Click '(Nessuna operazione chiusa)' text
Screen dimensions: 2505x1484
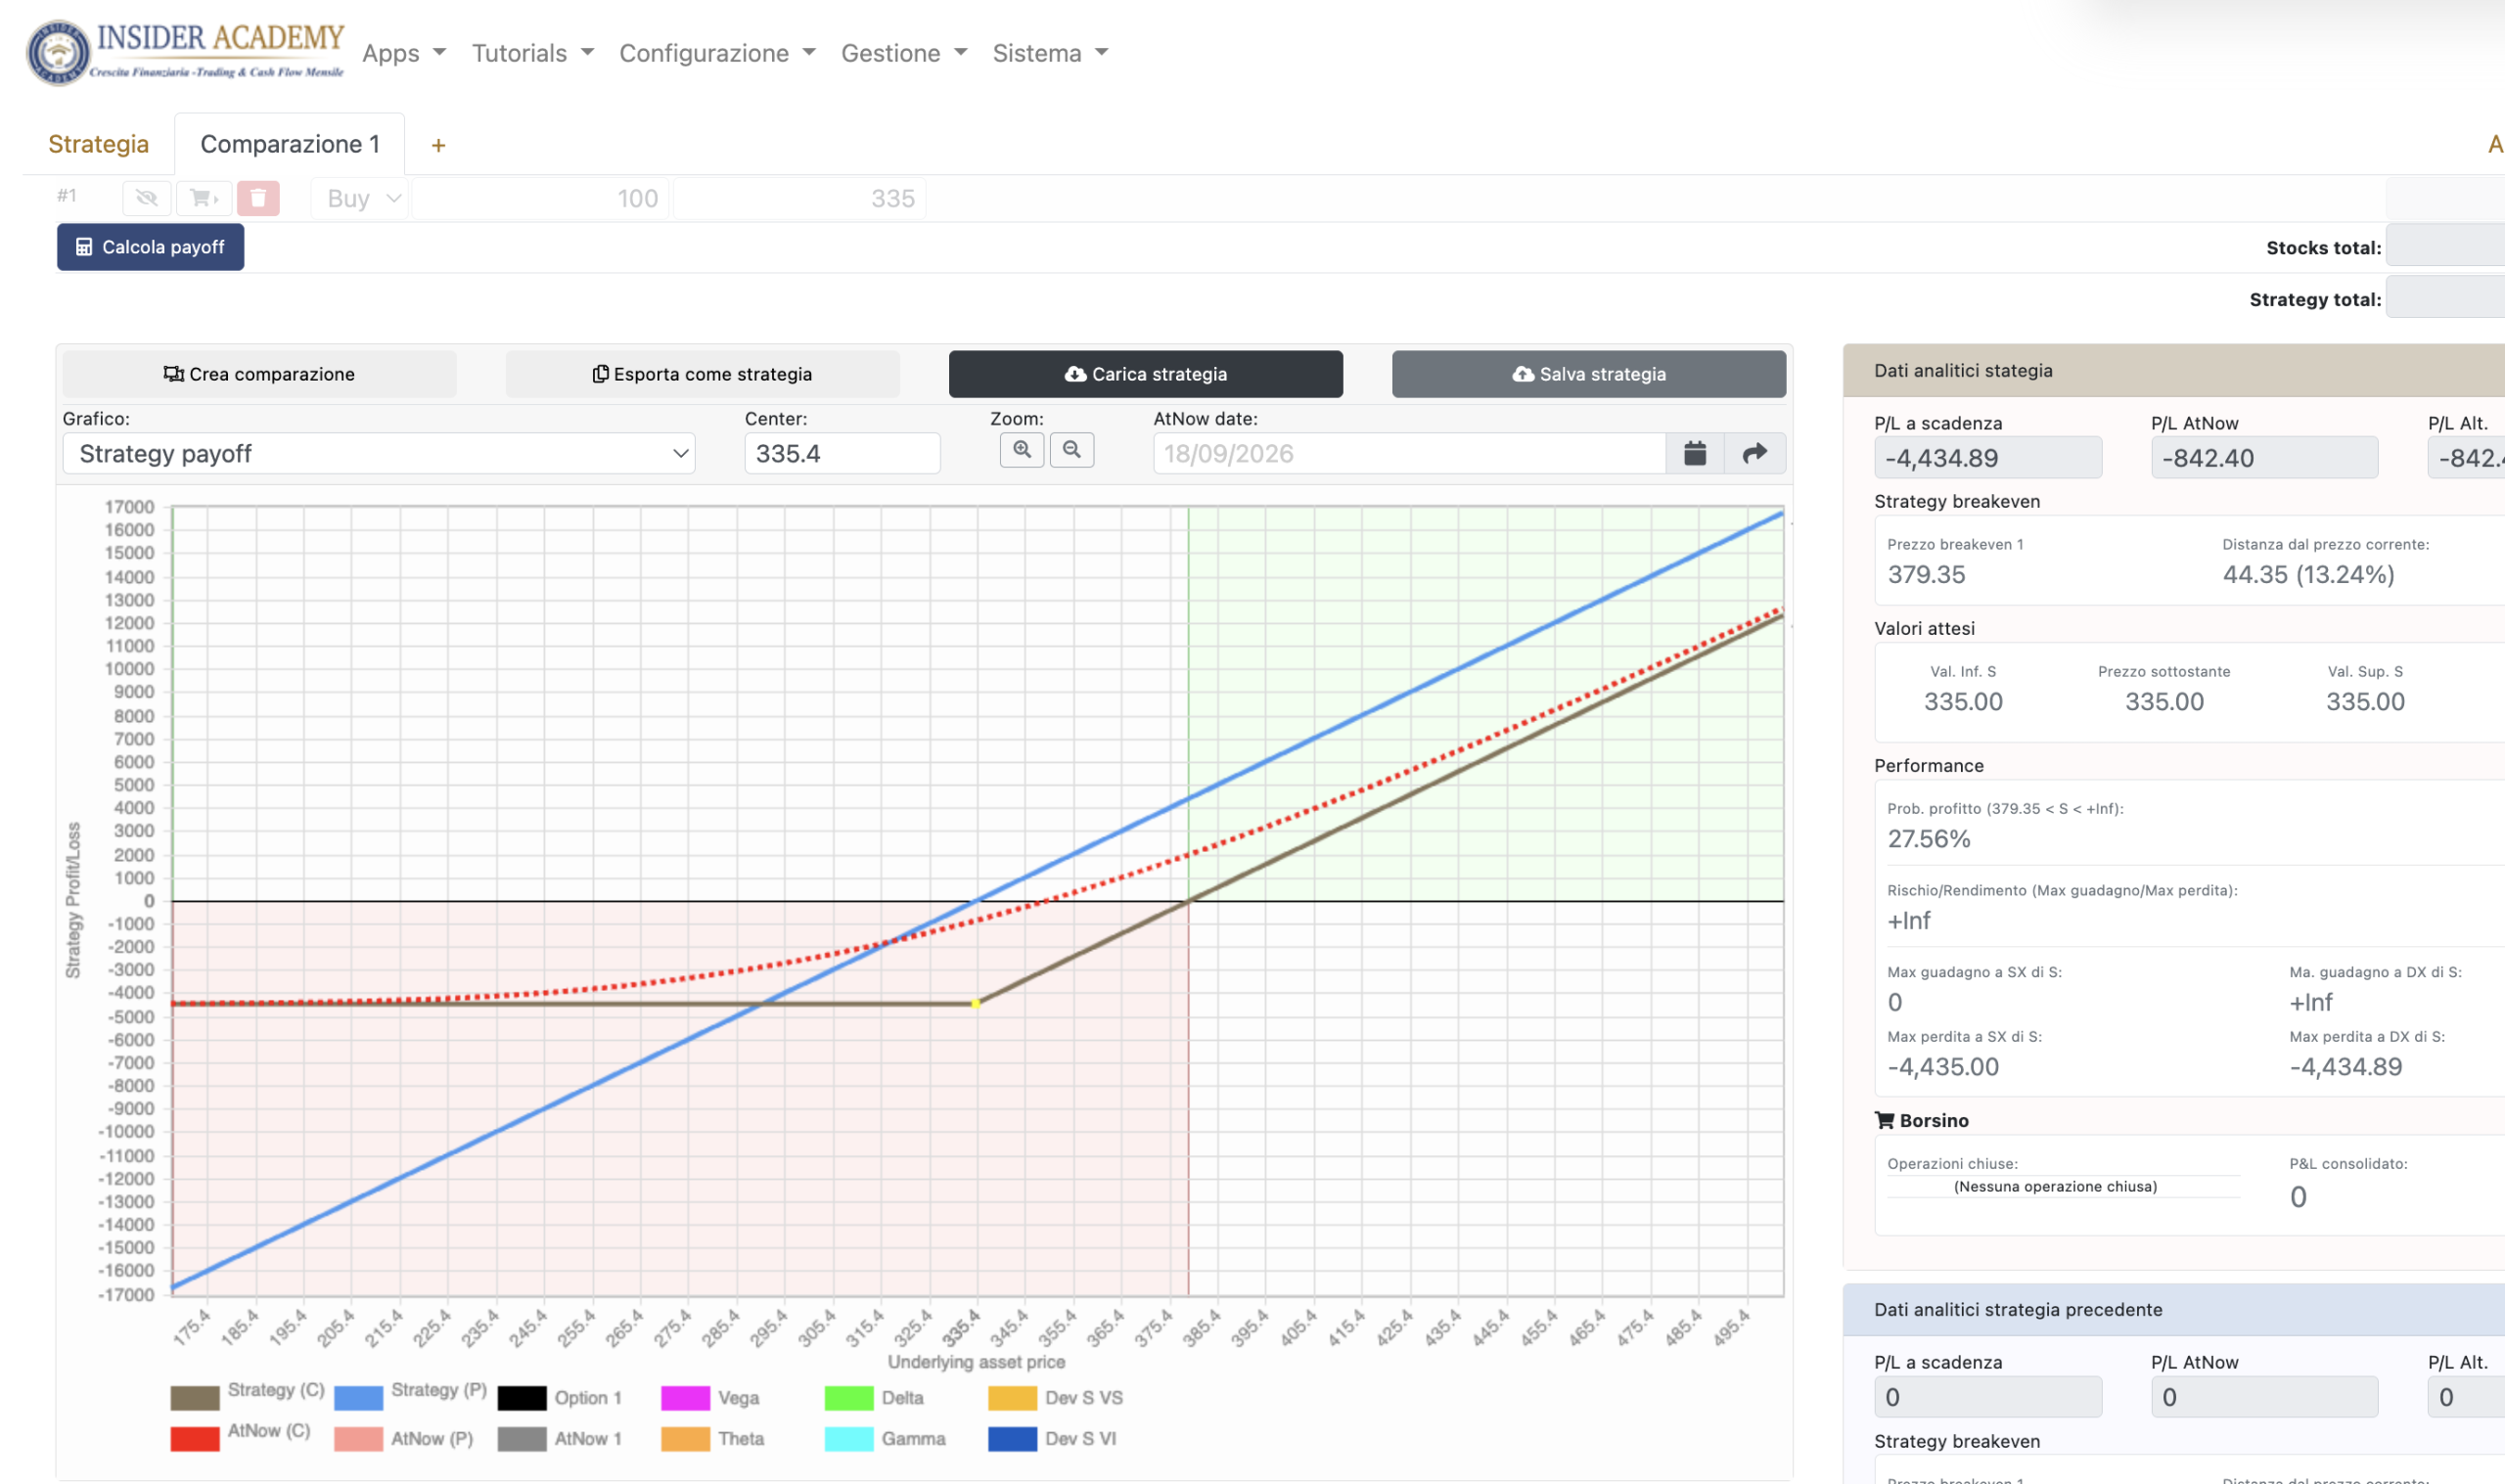point(2055,1186)
